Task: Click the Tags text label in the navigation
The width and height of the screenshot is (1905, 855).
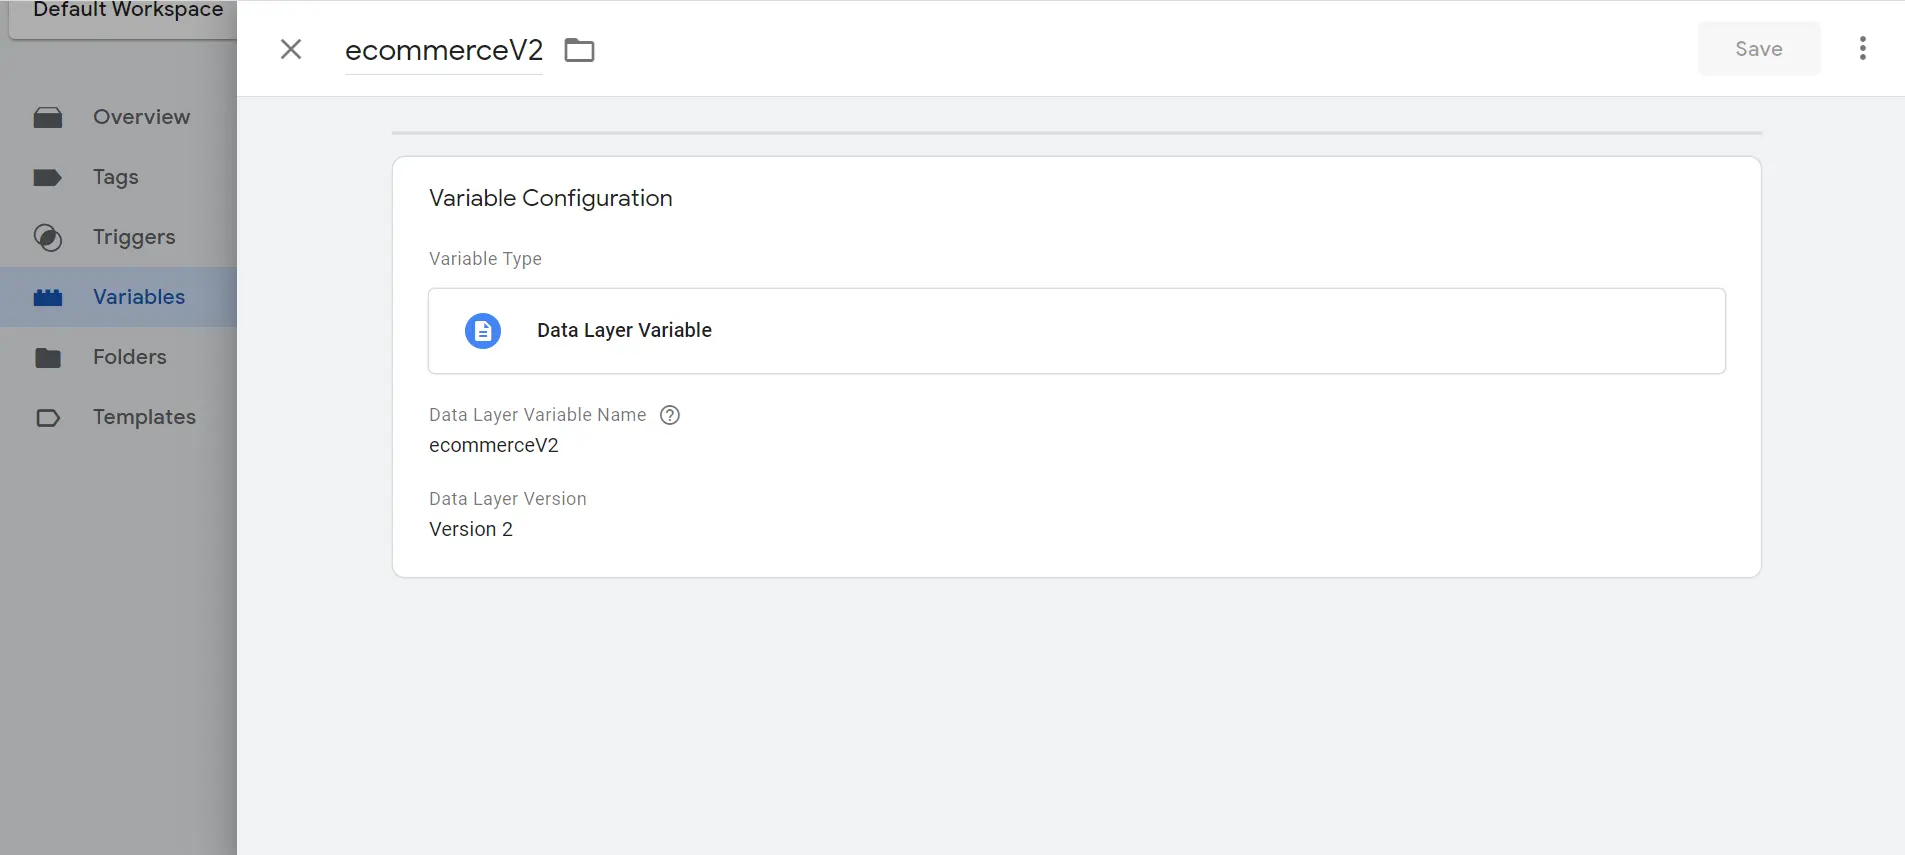Action: coord(116,177)
